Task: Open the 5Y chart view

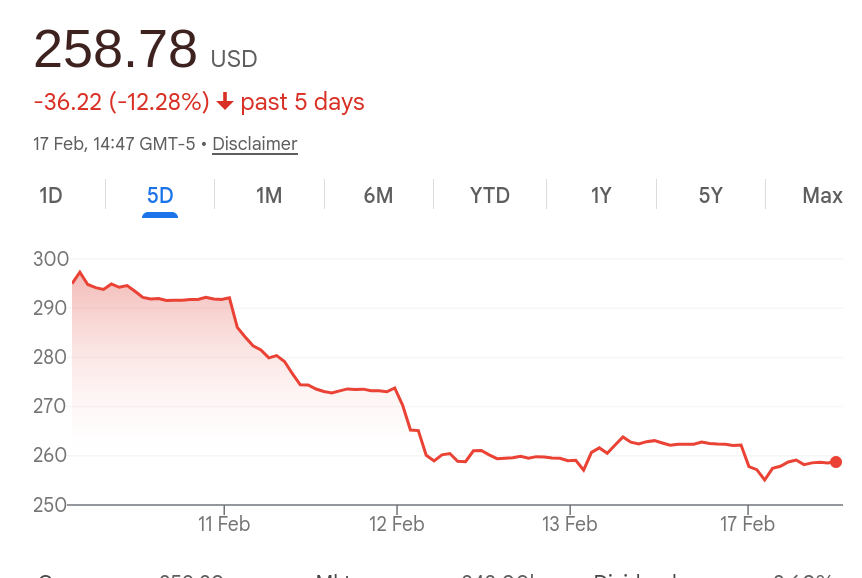Action: click(x=710, y=195)
